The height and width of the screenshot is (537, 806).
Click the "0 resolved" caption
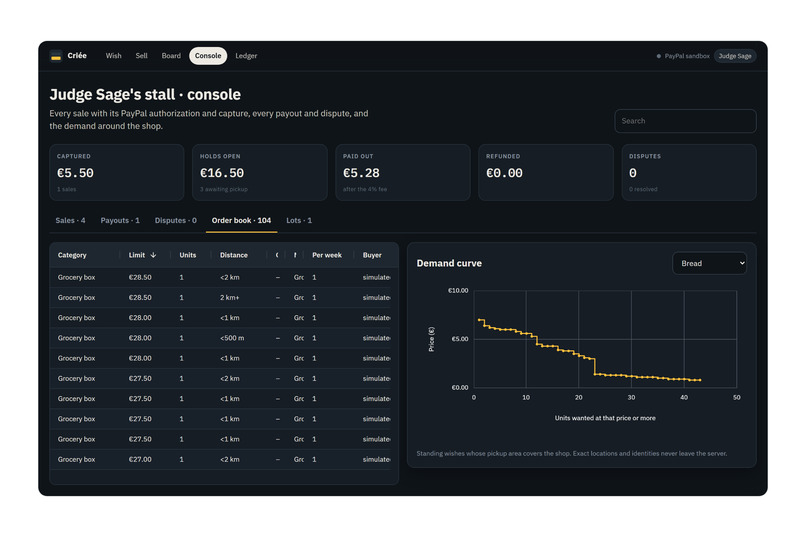643,189
